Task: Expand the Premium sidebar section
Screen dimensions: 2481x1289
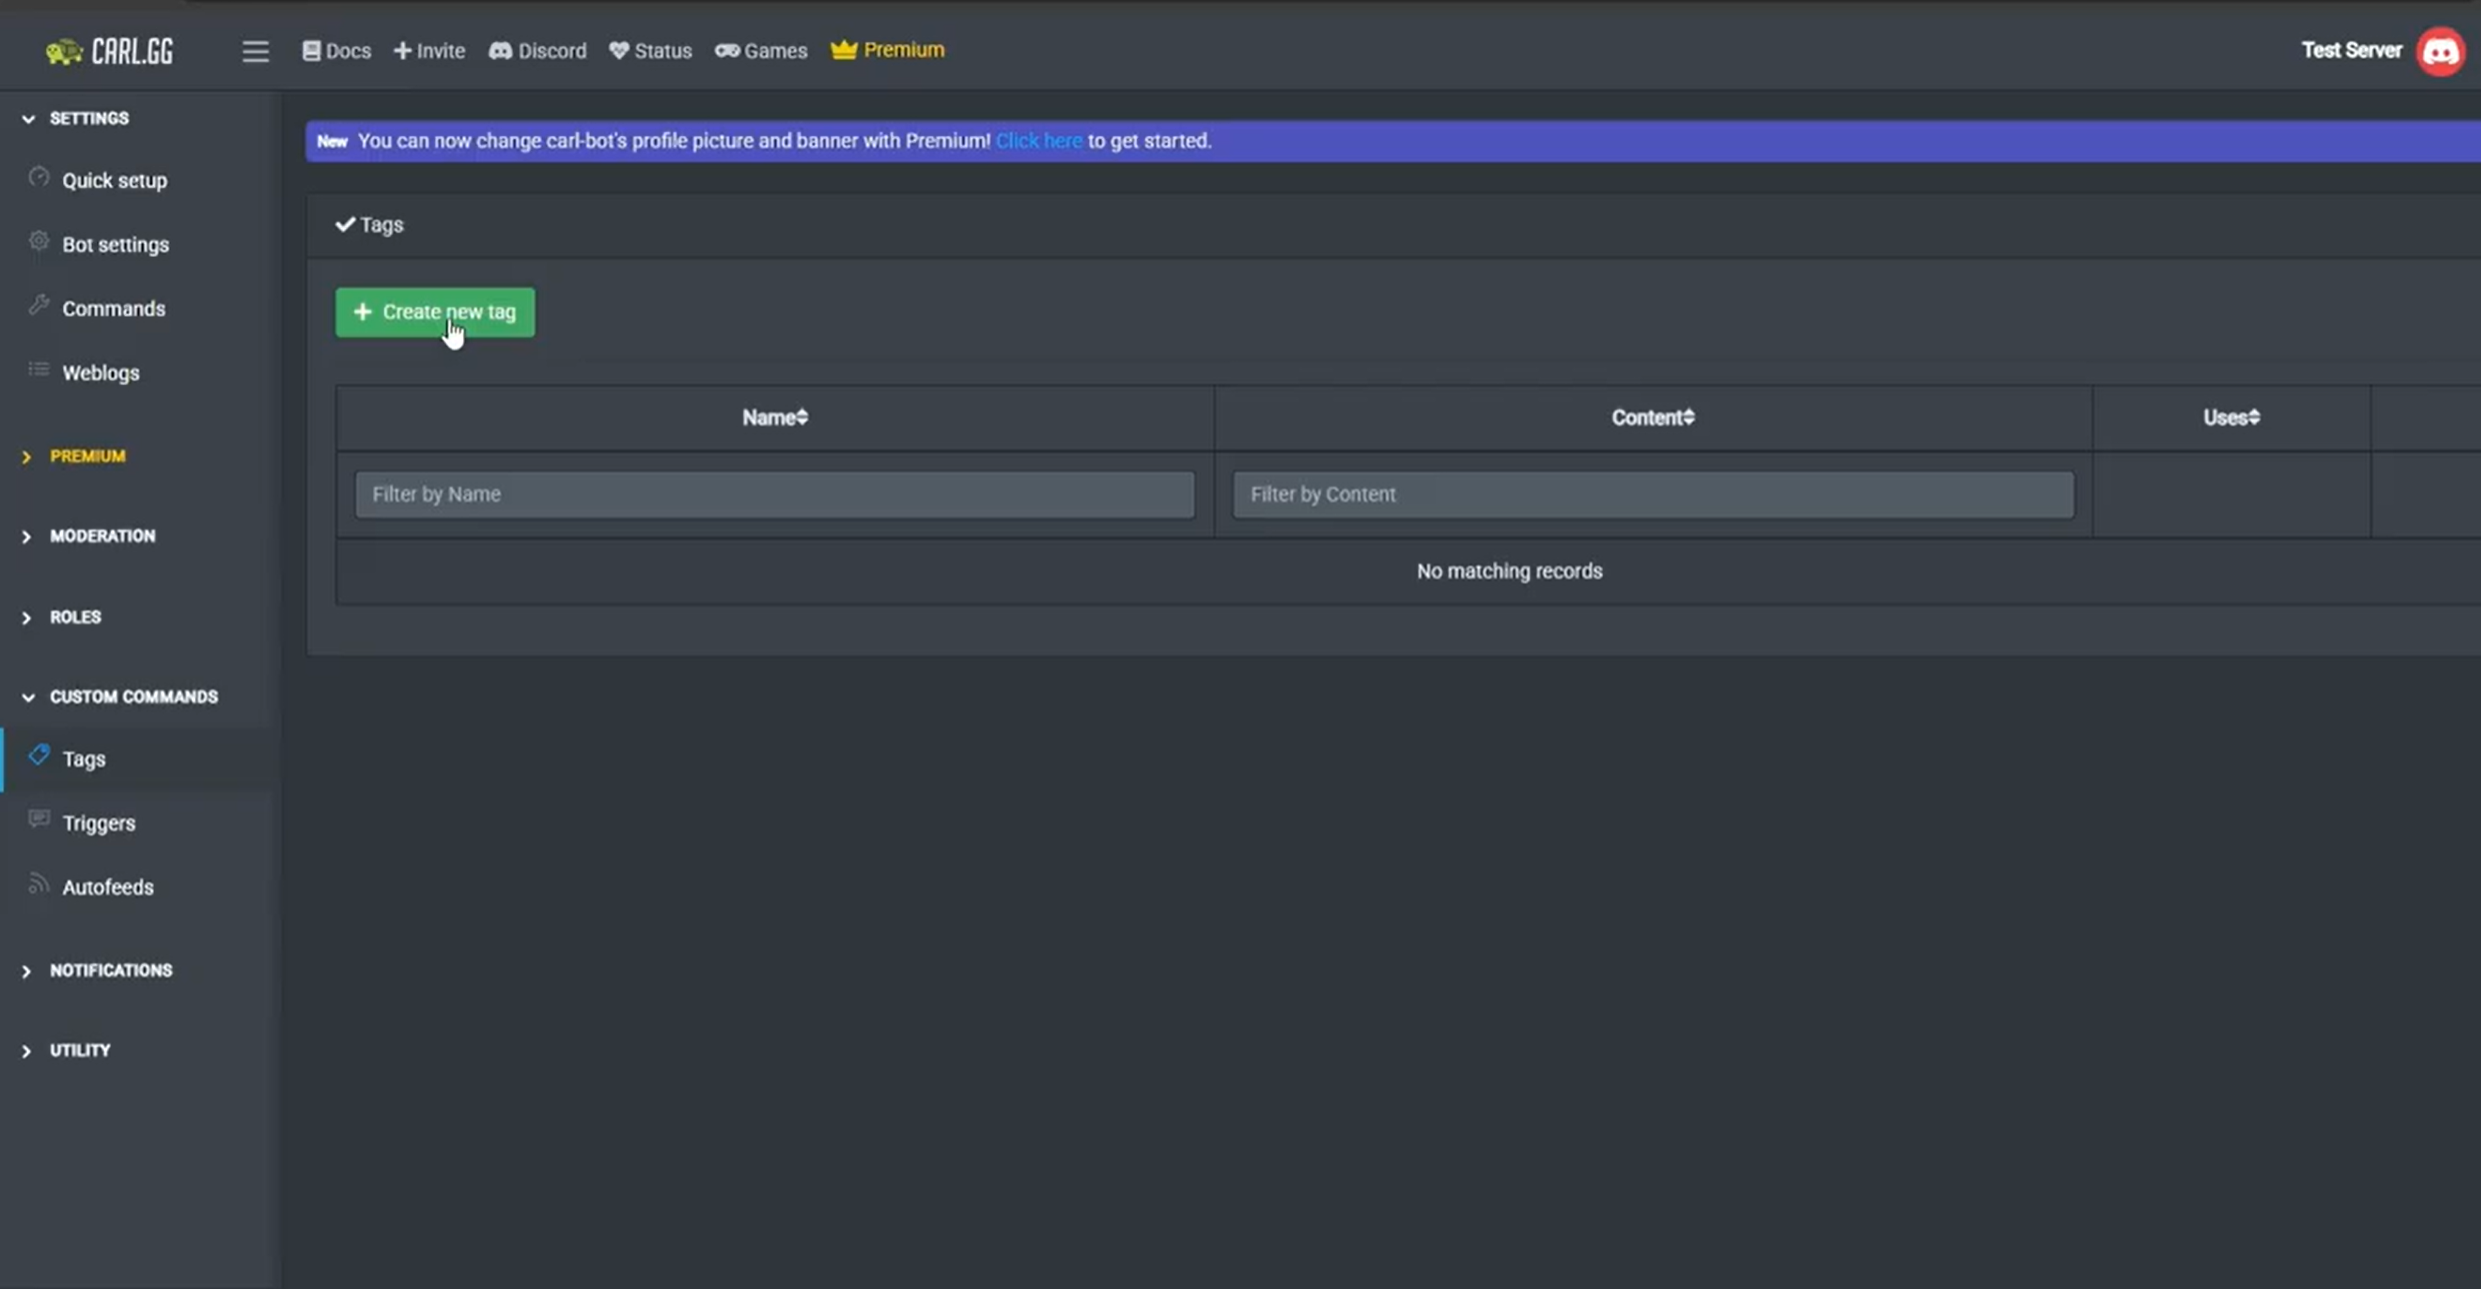Action: 74,456
